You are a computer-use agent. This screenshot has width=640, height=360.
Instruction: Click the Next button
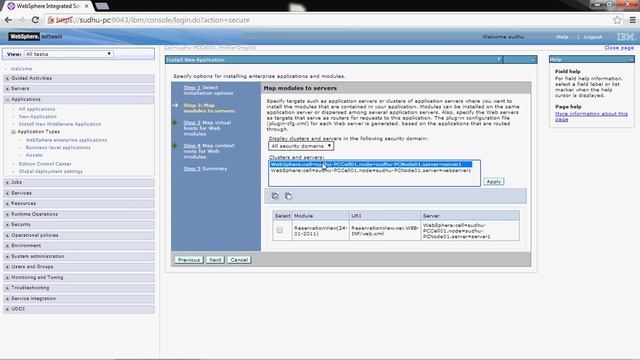(215, 260)
